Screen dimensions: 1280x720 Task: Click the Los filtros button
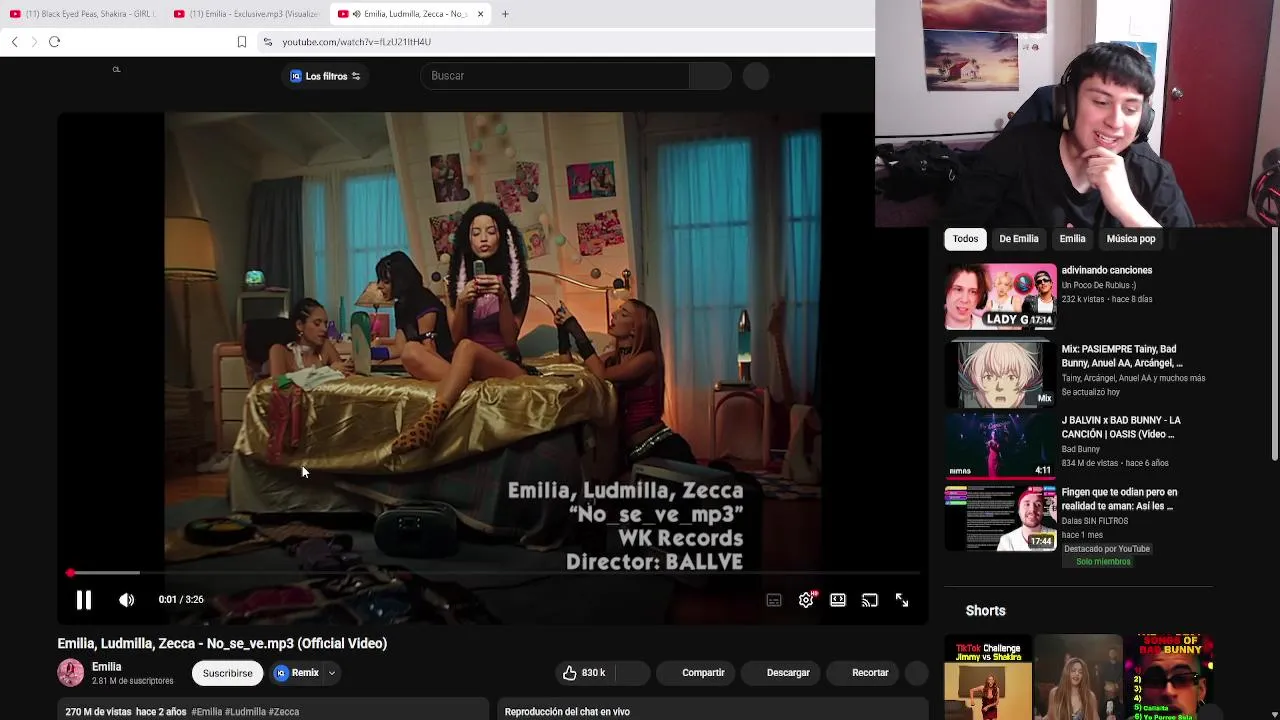(x=325, y=76)
